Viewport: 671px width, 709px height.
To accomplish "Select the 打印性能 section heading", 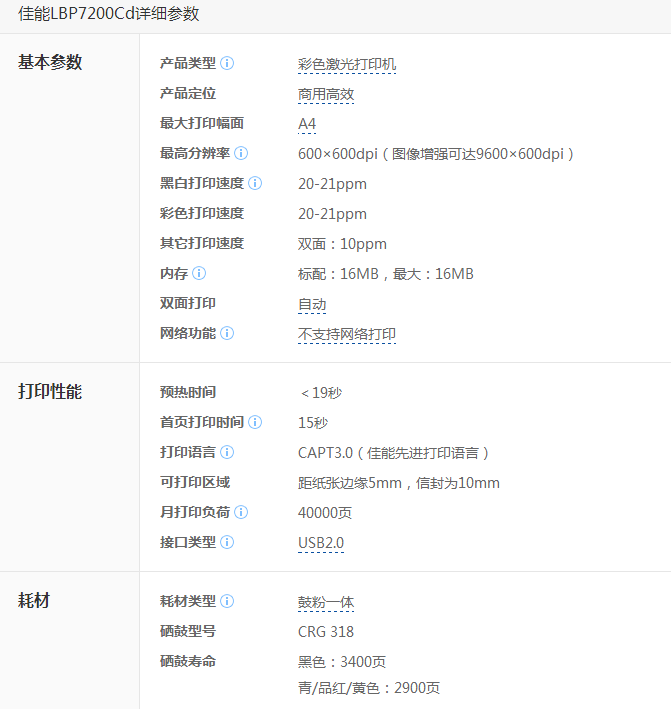I will click(x=50, y=391).
